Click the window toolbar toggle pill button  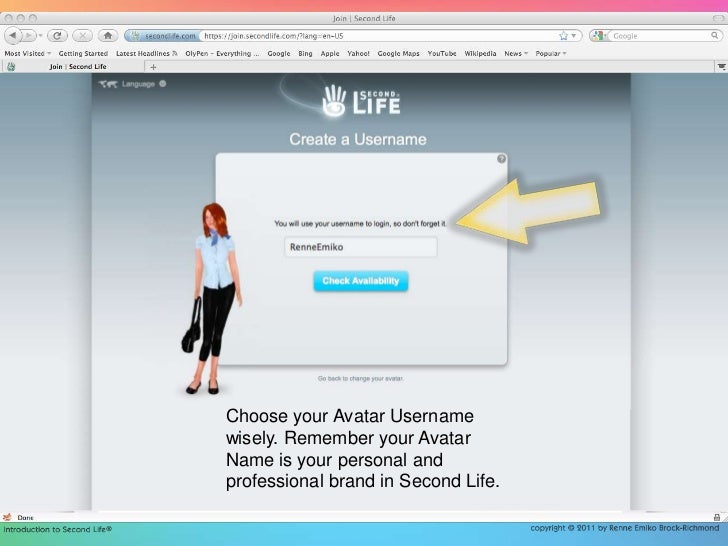click(x=719, y=18)
